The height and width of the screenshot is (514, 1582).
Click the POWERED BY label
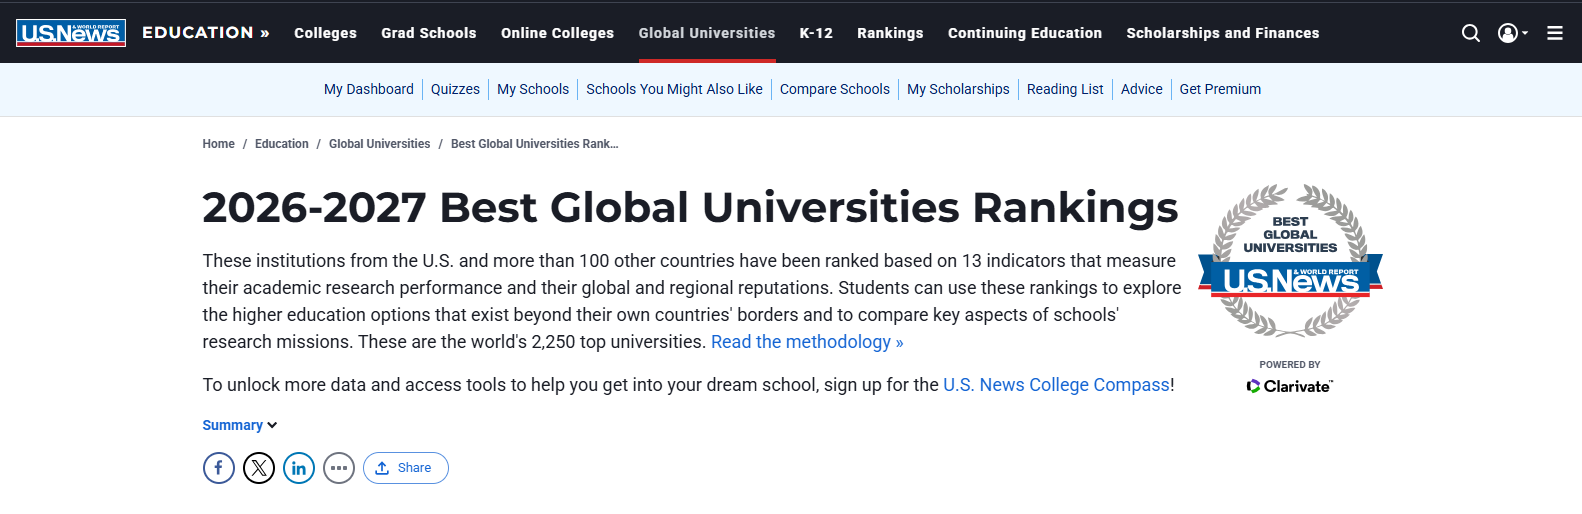click(x=1290, y=365)
